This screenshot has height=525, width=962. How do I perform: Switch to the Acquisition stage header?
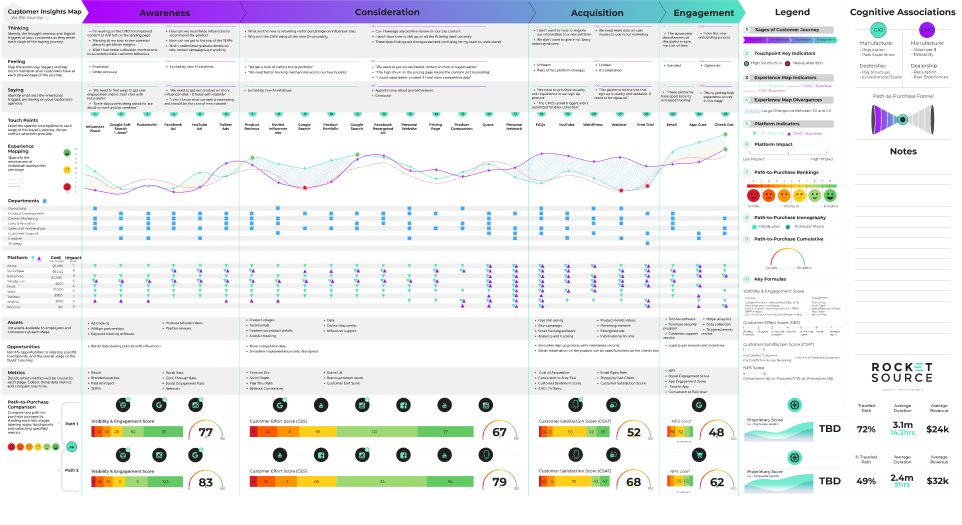point(597,13)
